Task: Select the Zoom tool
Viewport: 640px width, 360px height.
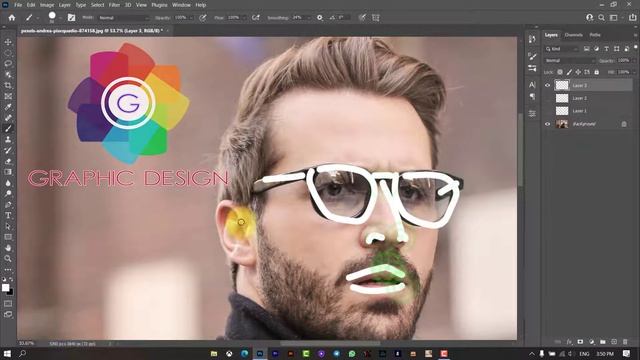Action: (x=8, y=258)
